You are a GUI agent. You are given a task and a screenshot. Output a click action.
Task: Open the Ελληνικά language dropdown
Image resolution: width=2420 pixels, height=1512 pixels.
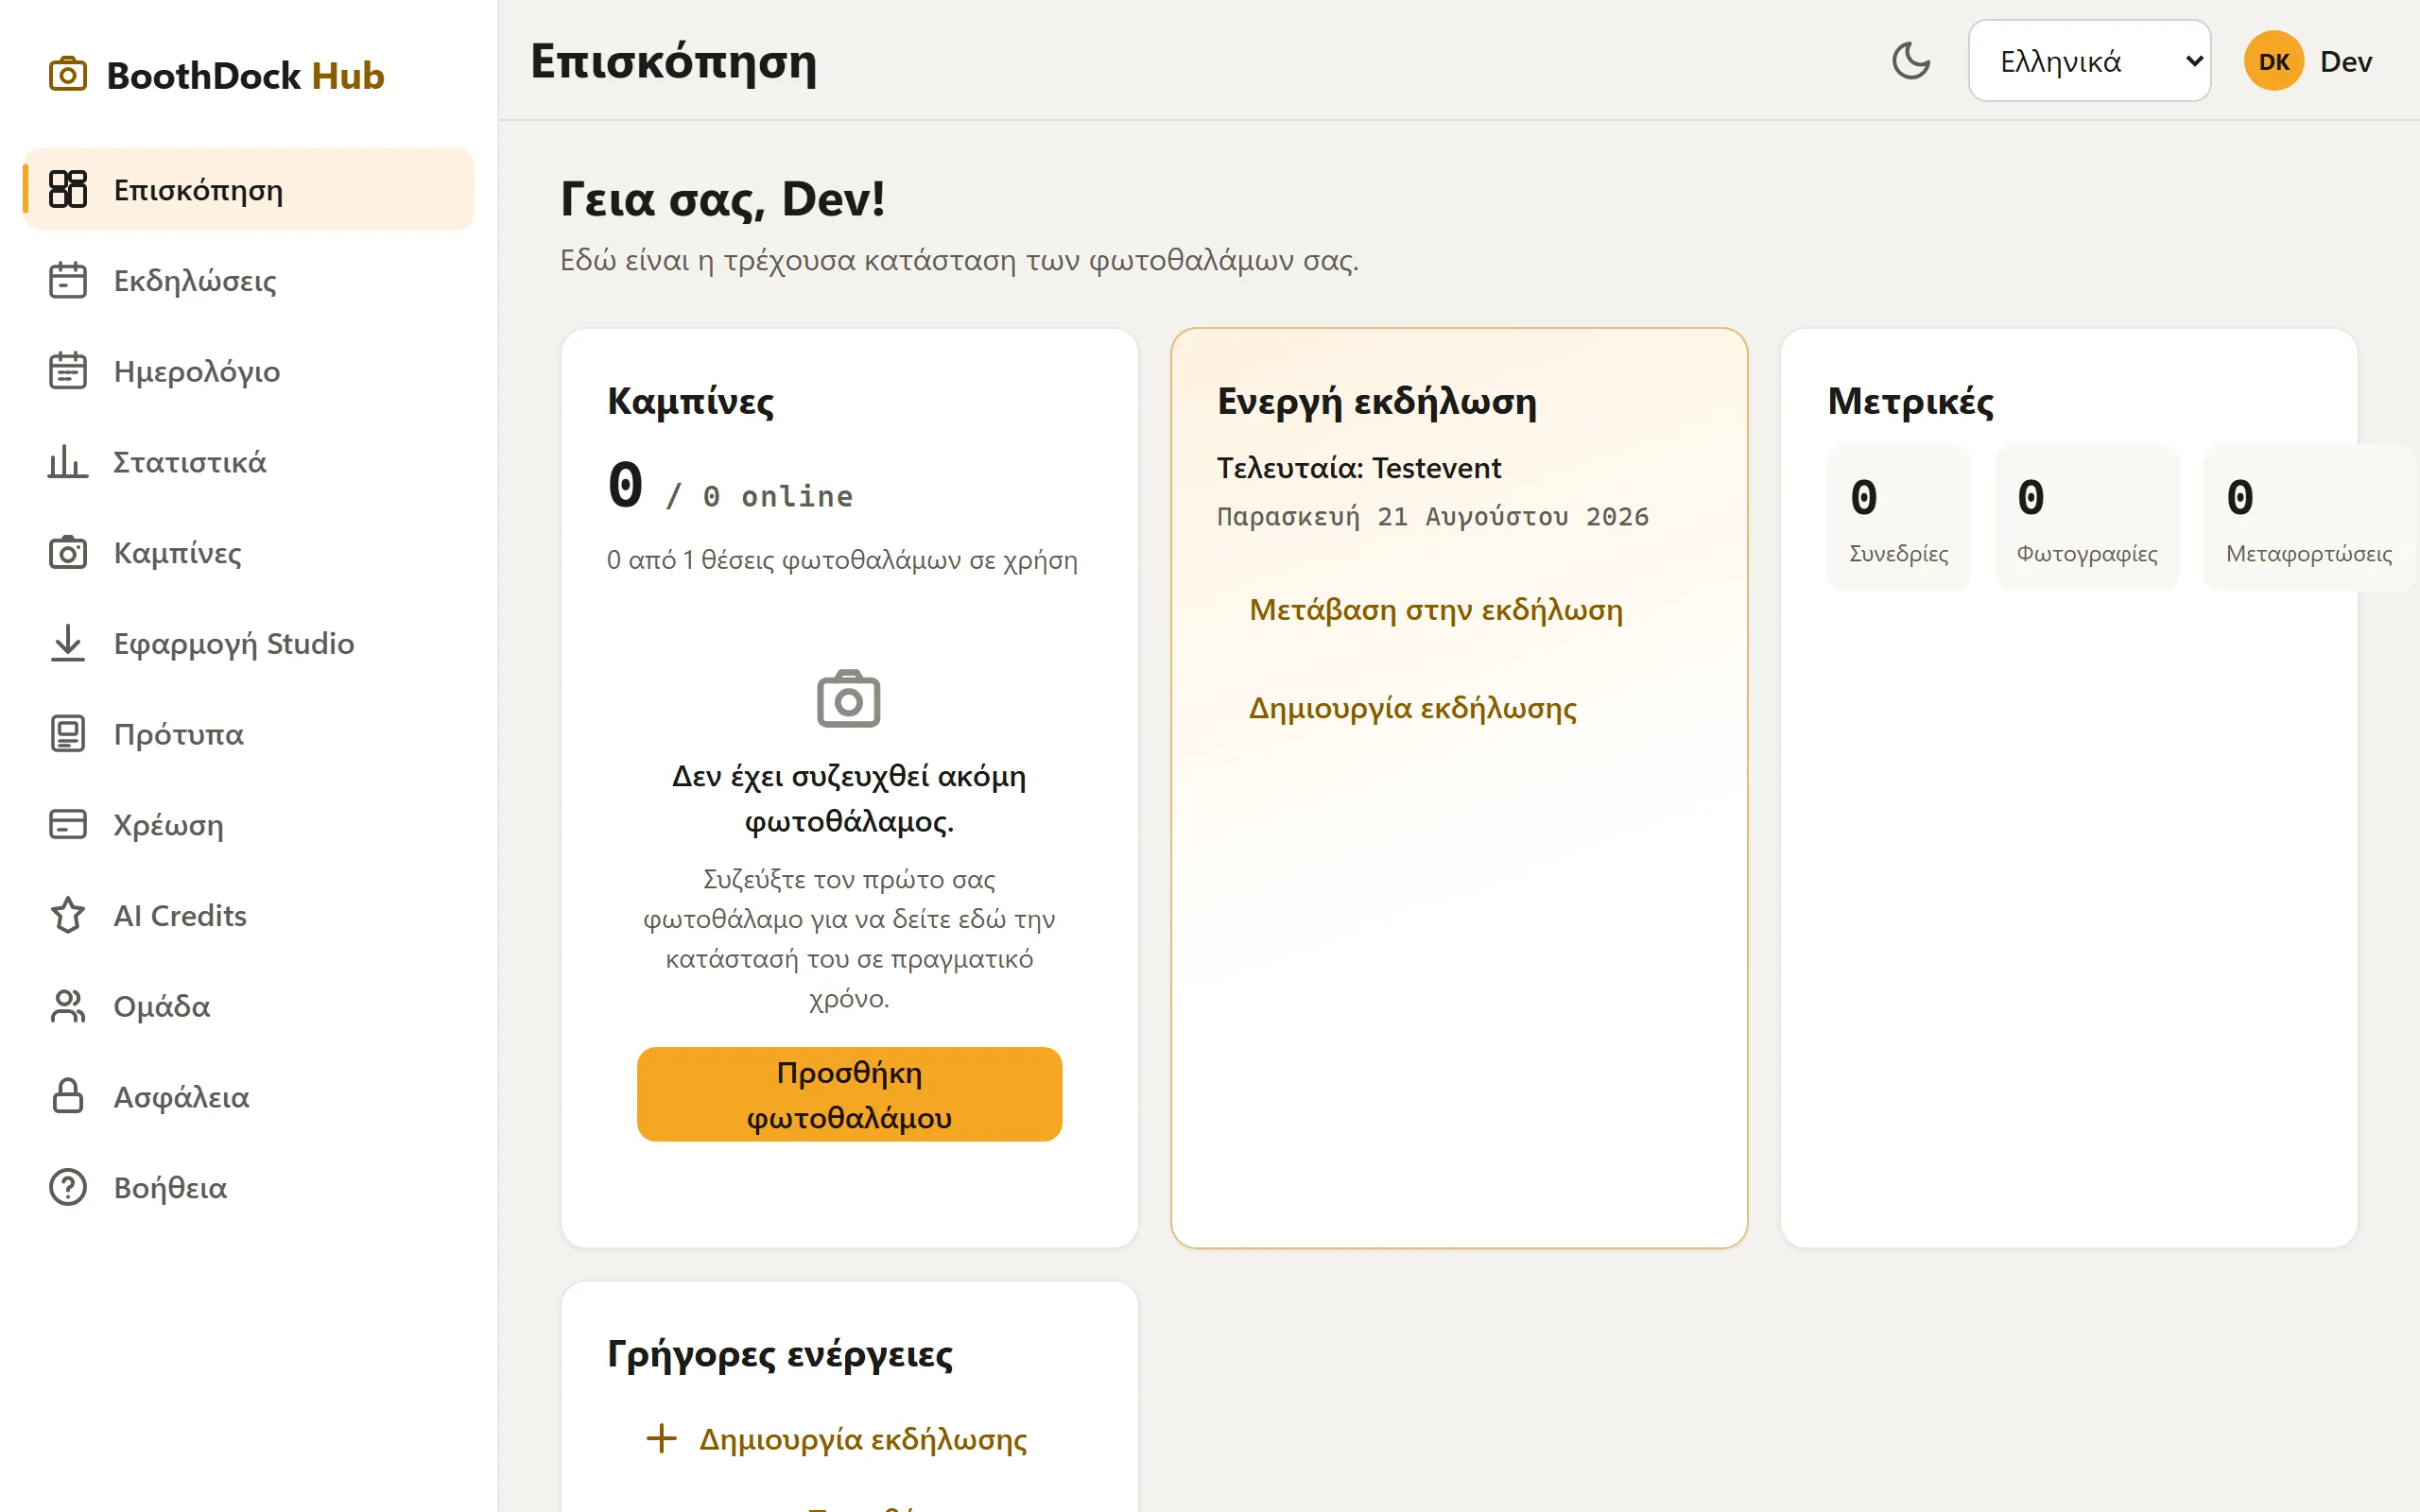pos(2089,61)
